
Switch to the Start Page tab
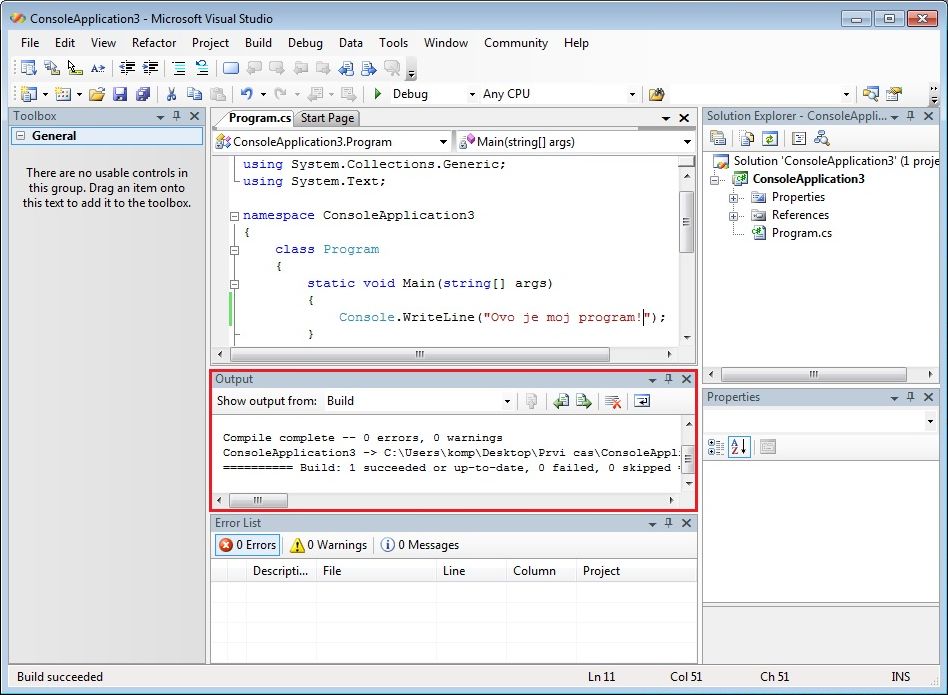pos(327,118)
